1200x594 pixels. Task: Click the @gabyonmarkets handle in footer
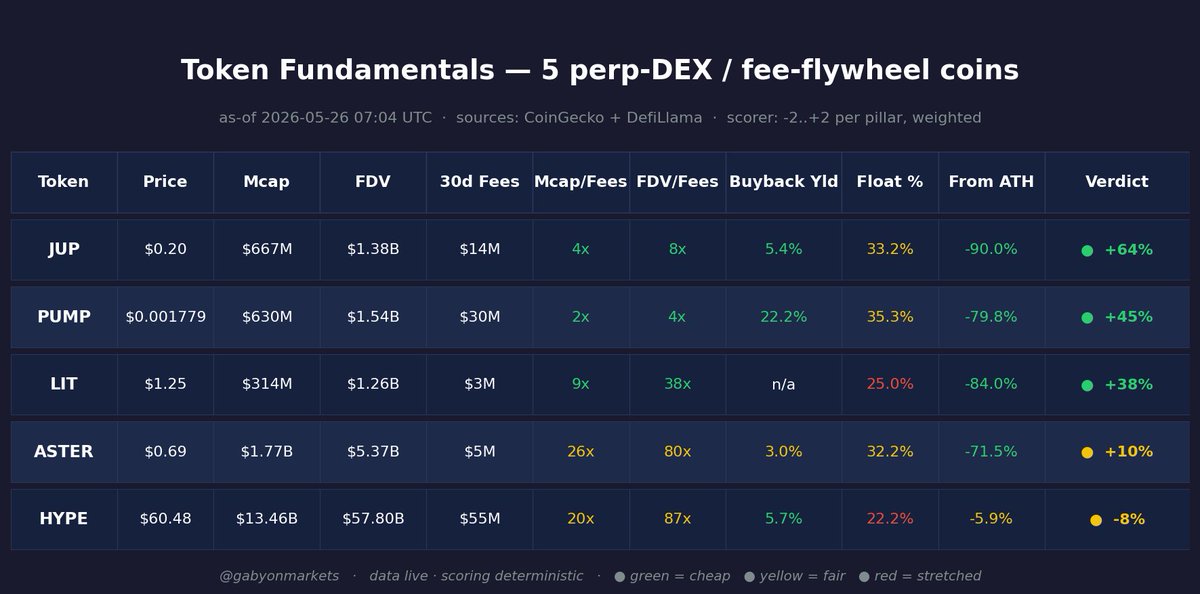(279, 577)
